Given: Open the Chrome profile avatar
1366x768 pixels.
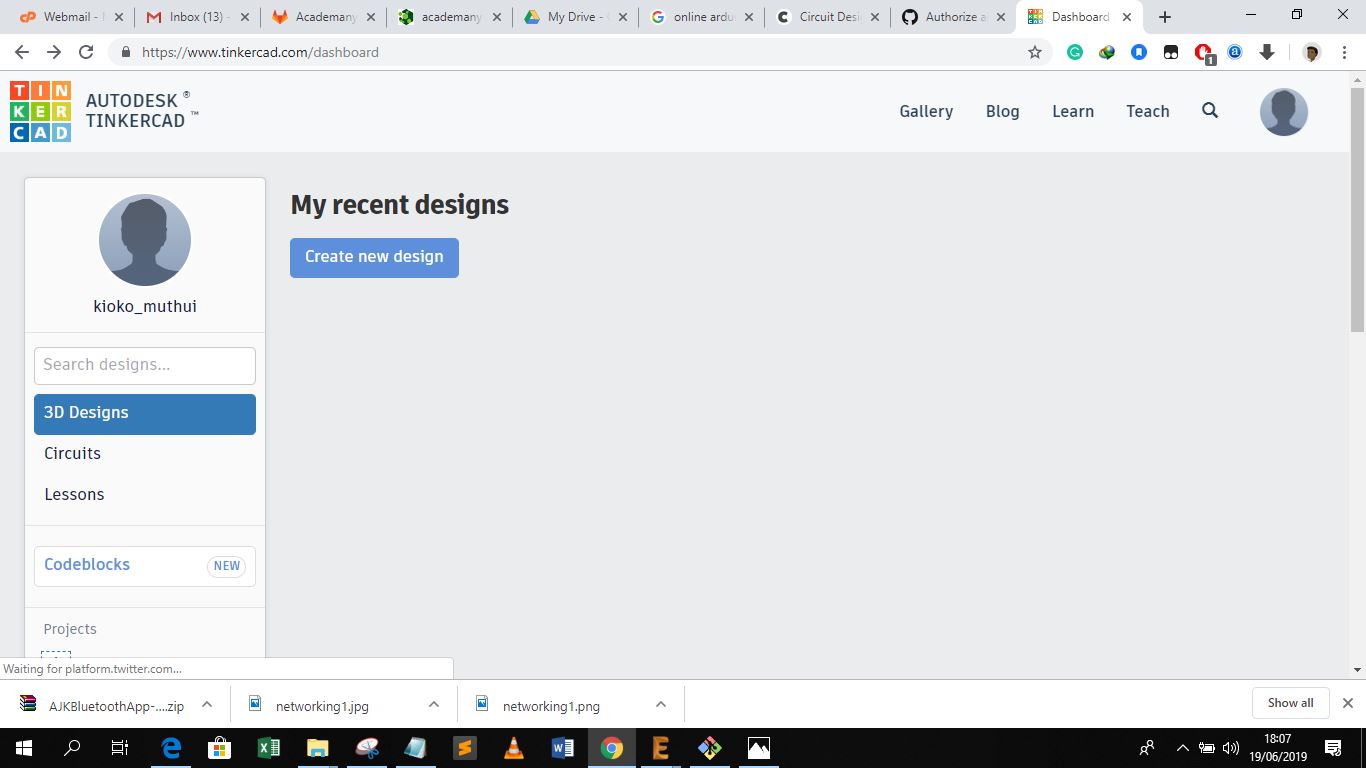Looking at the screenshot, I should click(1312, 52).
